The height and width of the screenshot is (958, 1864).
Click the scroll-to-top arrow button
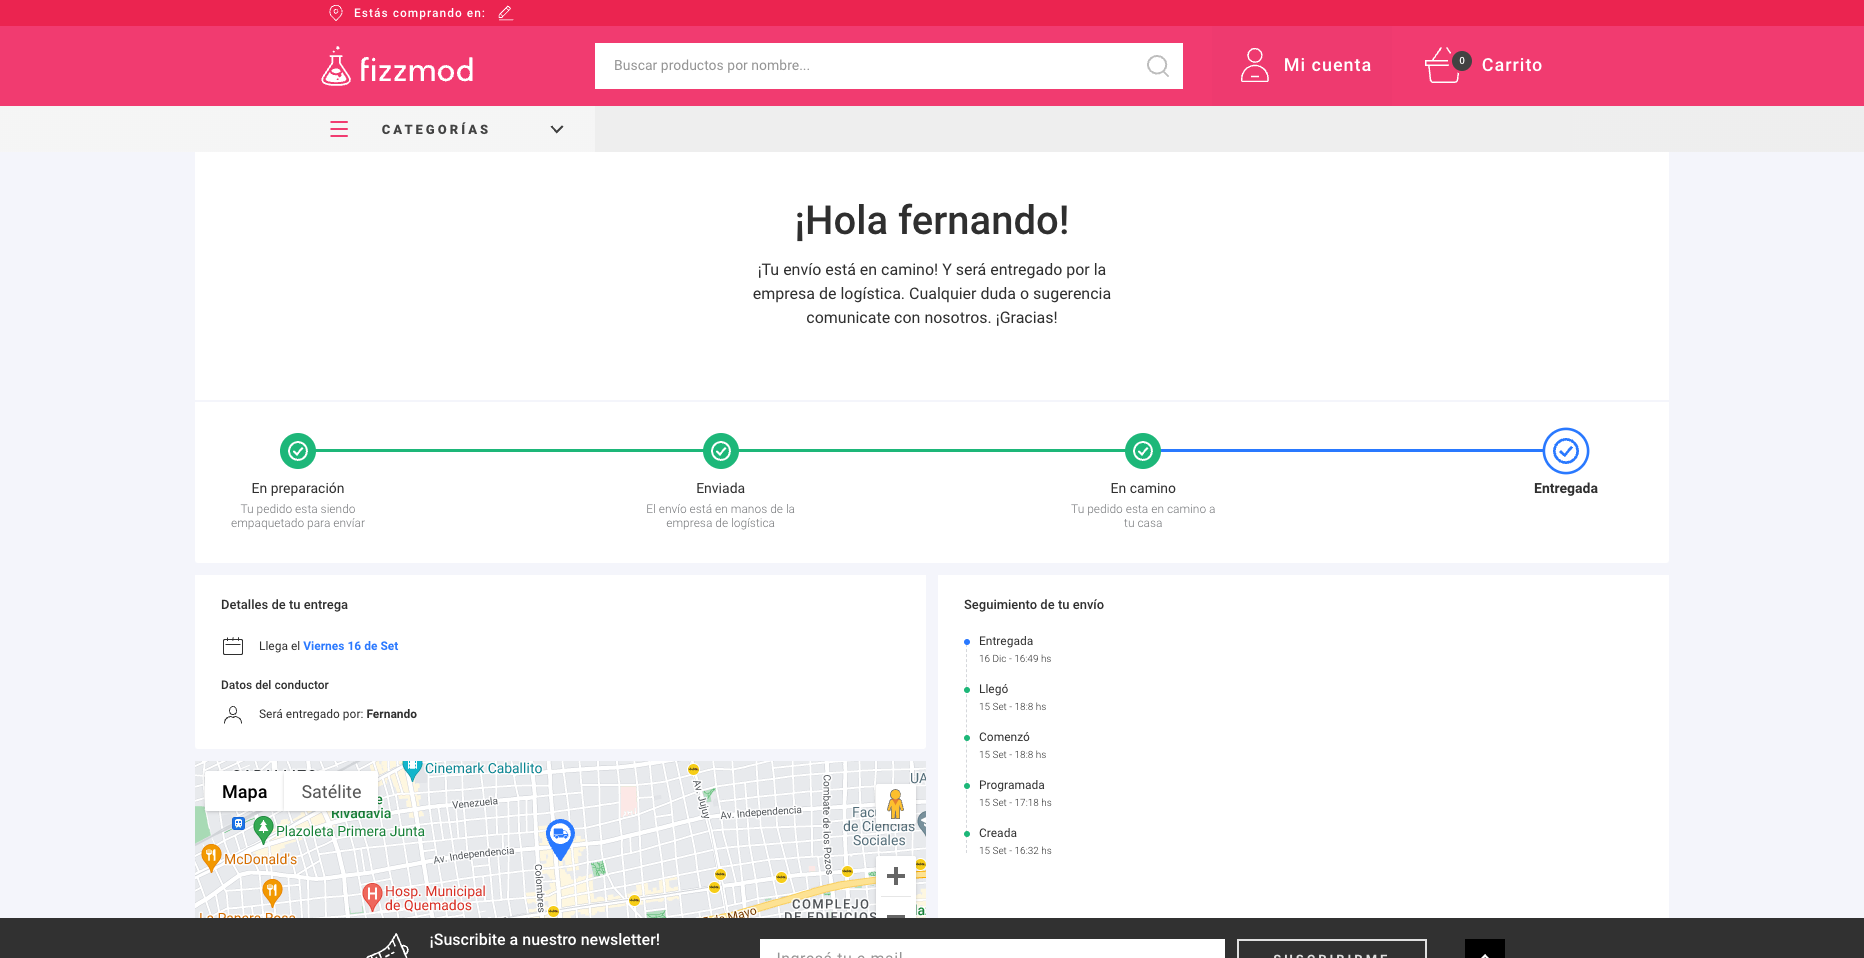click(1485, 949)
